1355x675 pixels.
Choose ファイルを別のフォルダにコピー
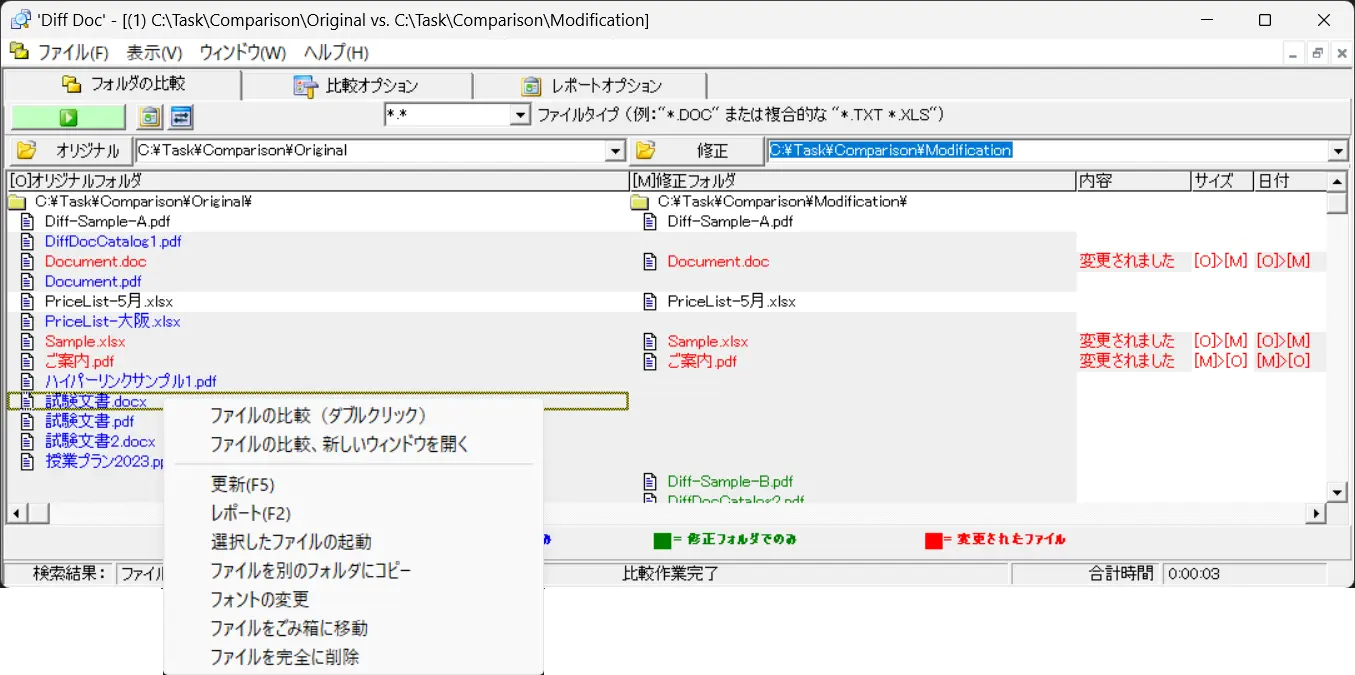coord(353,571)
